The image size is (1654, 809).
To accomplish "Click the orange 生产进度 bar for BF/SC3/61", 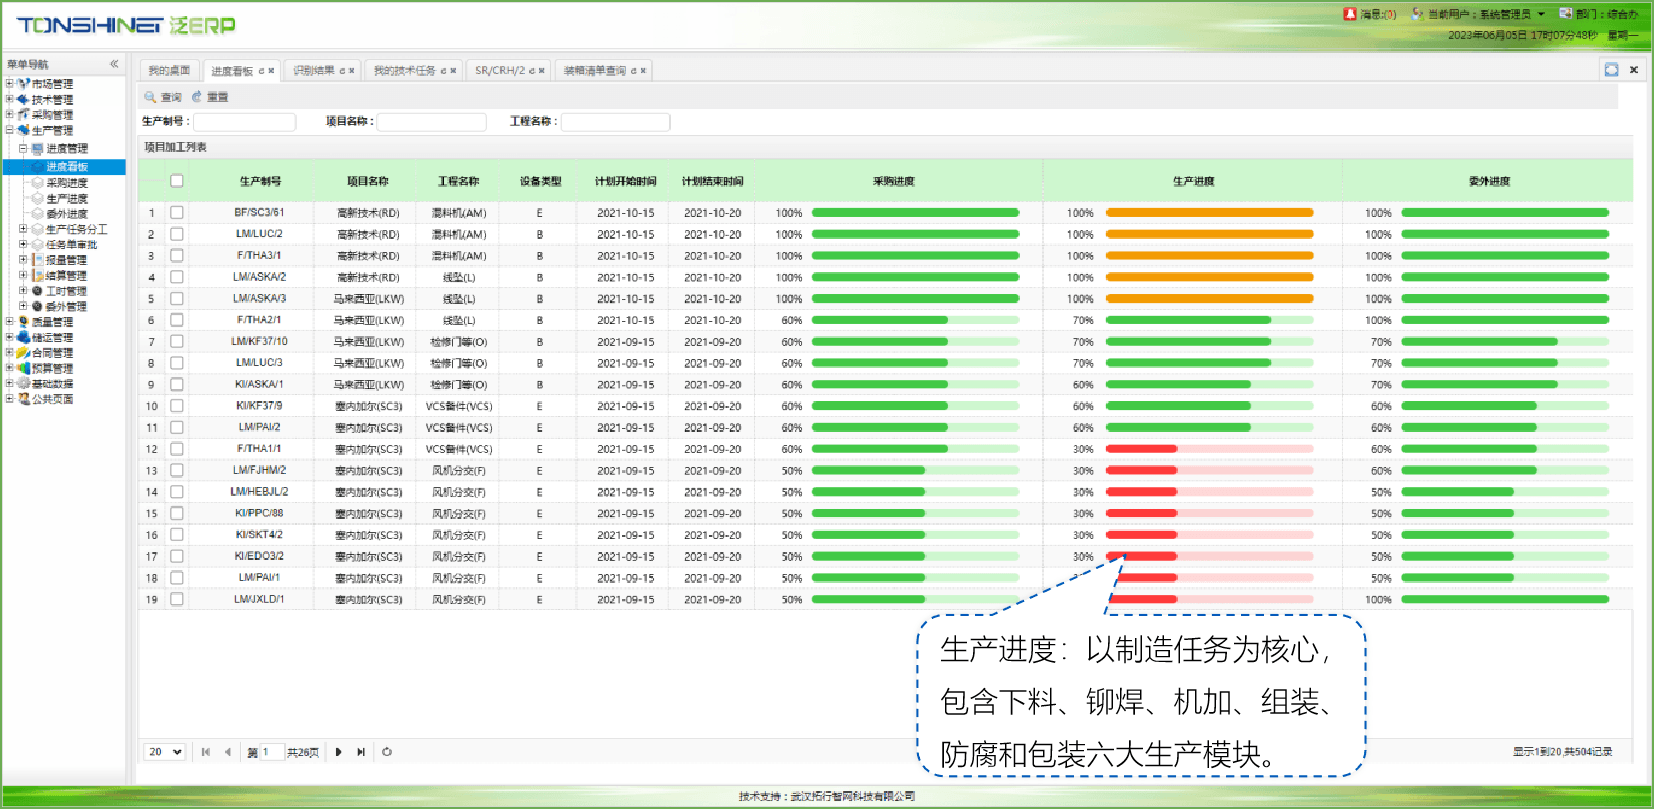I will point(1209,213).
